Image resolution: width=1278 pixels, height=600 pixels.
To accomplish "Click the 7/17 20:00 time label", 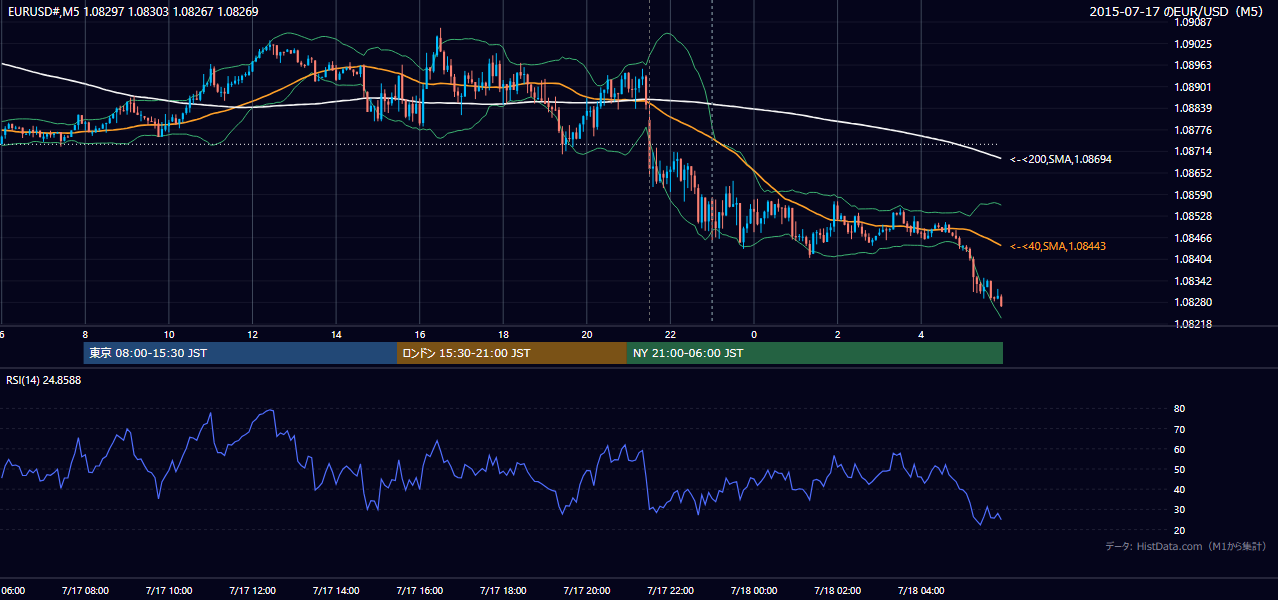I will (587, 591).
